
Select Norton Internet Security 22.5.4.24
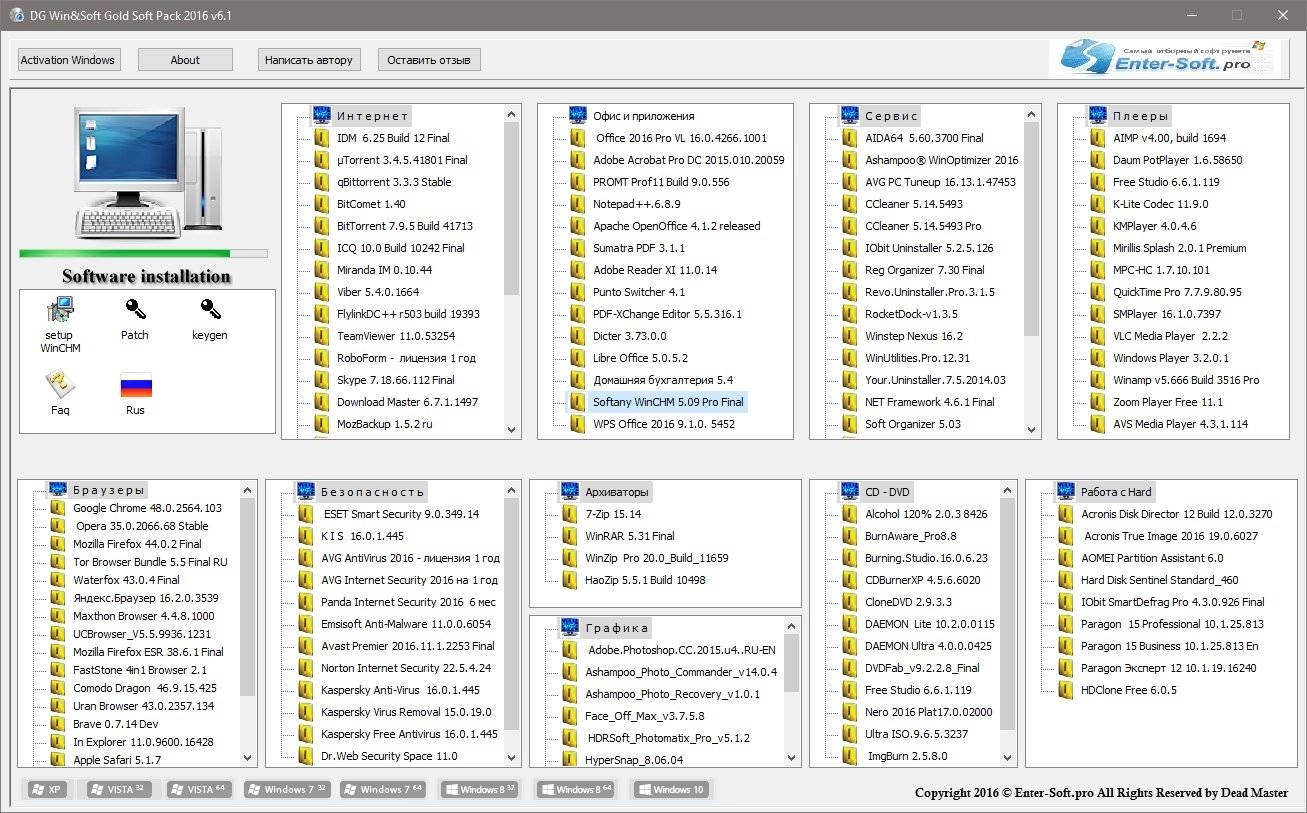coord(406,668)
